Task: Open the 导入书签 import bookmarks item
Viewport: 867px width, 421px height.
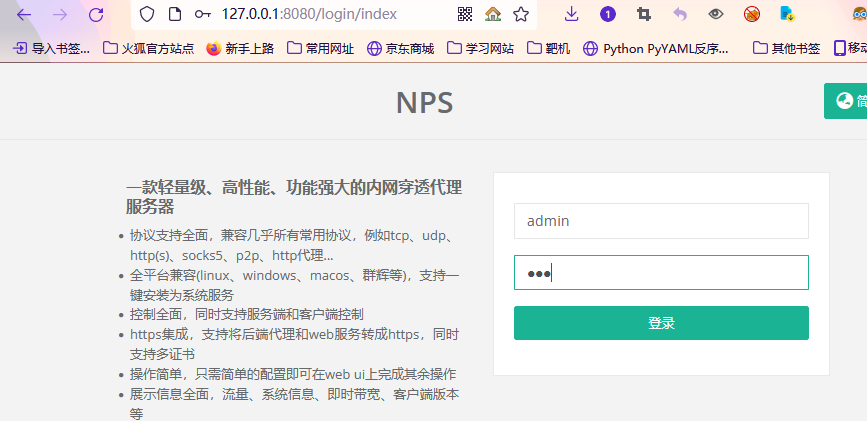Action: 51,49
